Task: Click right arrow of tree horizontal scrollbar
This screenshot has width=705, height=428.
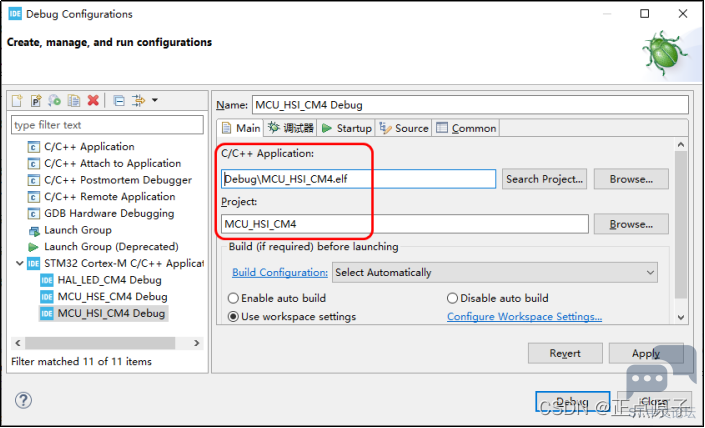Action: [x=196, y=343]
